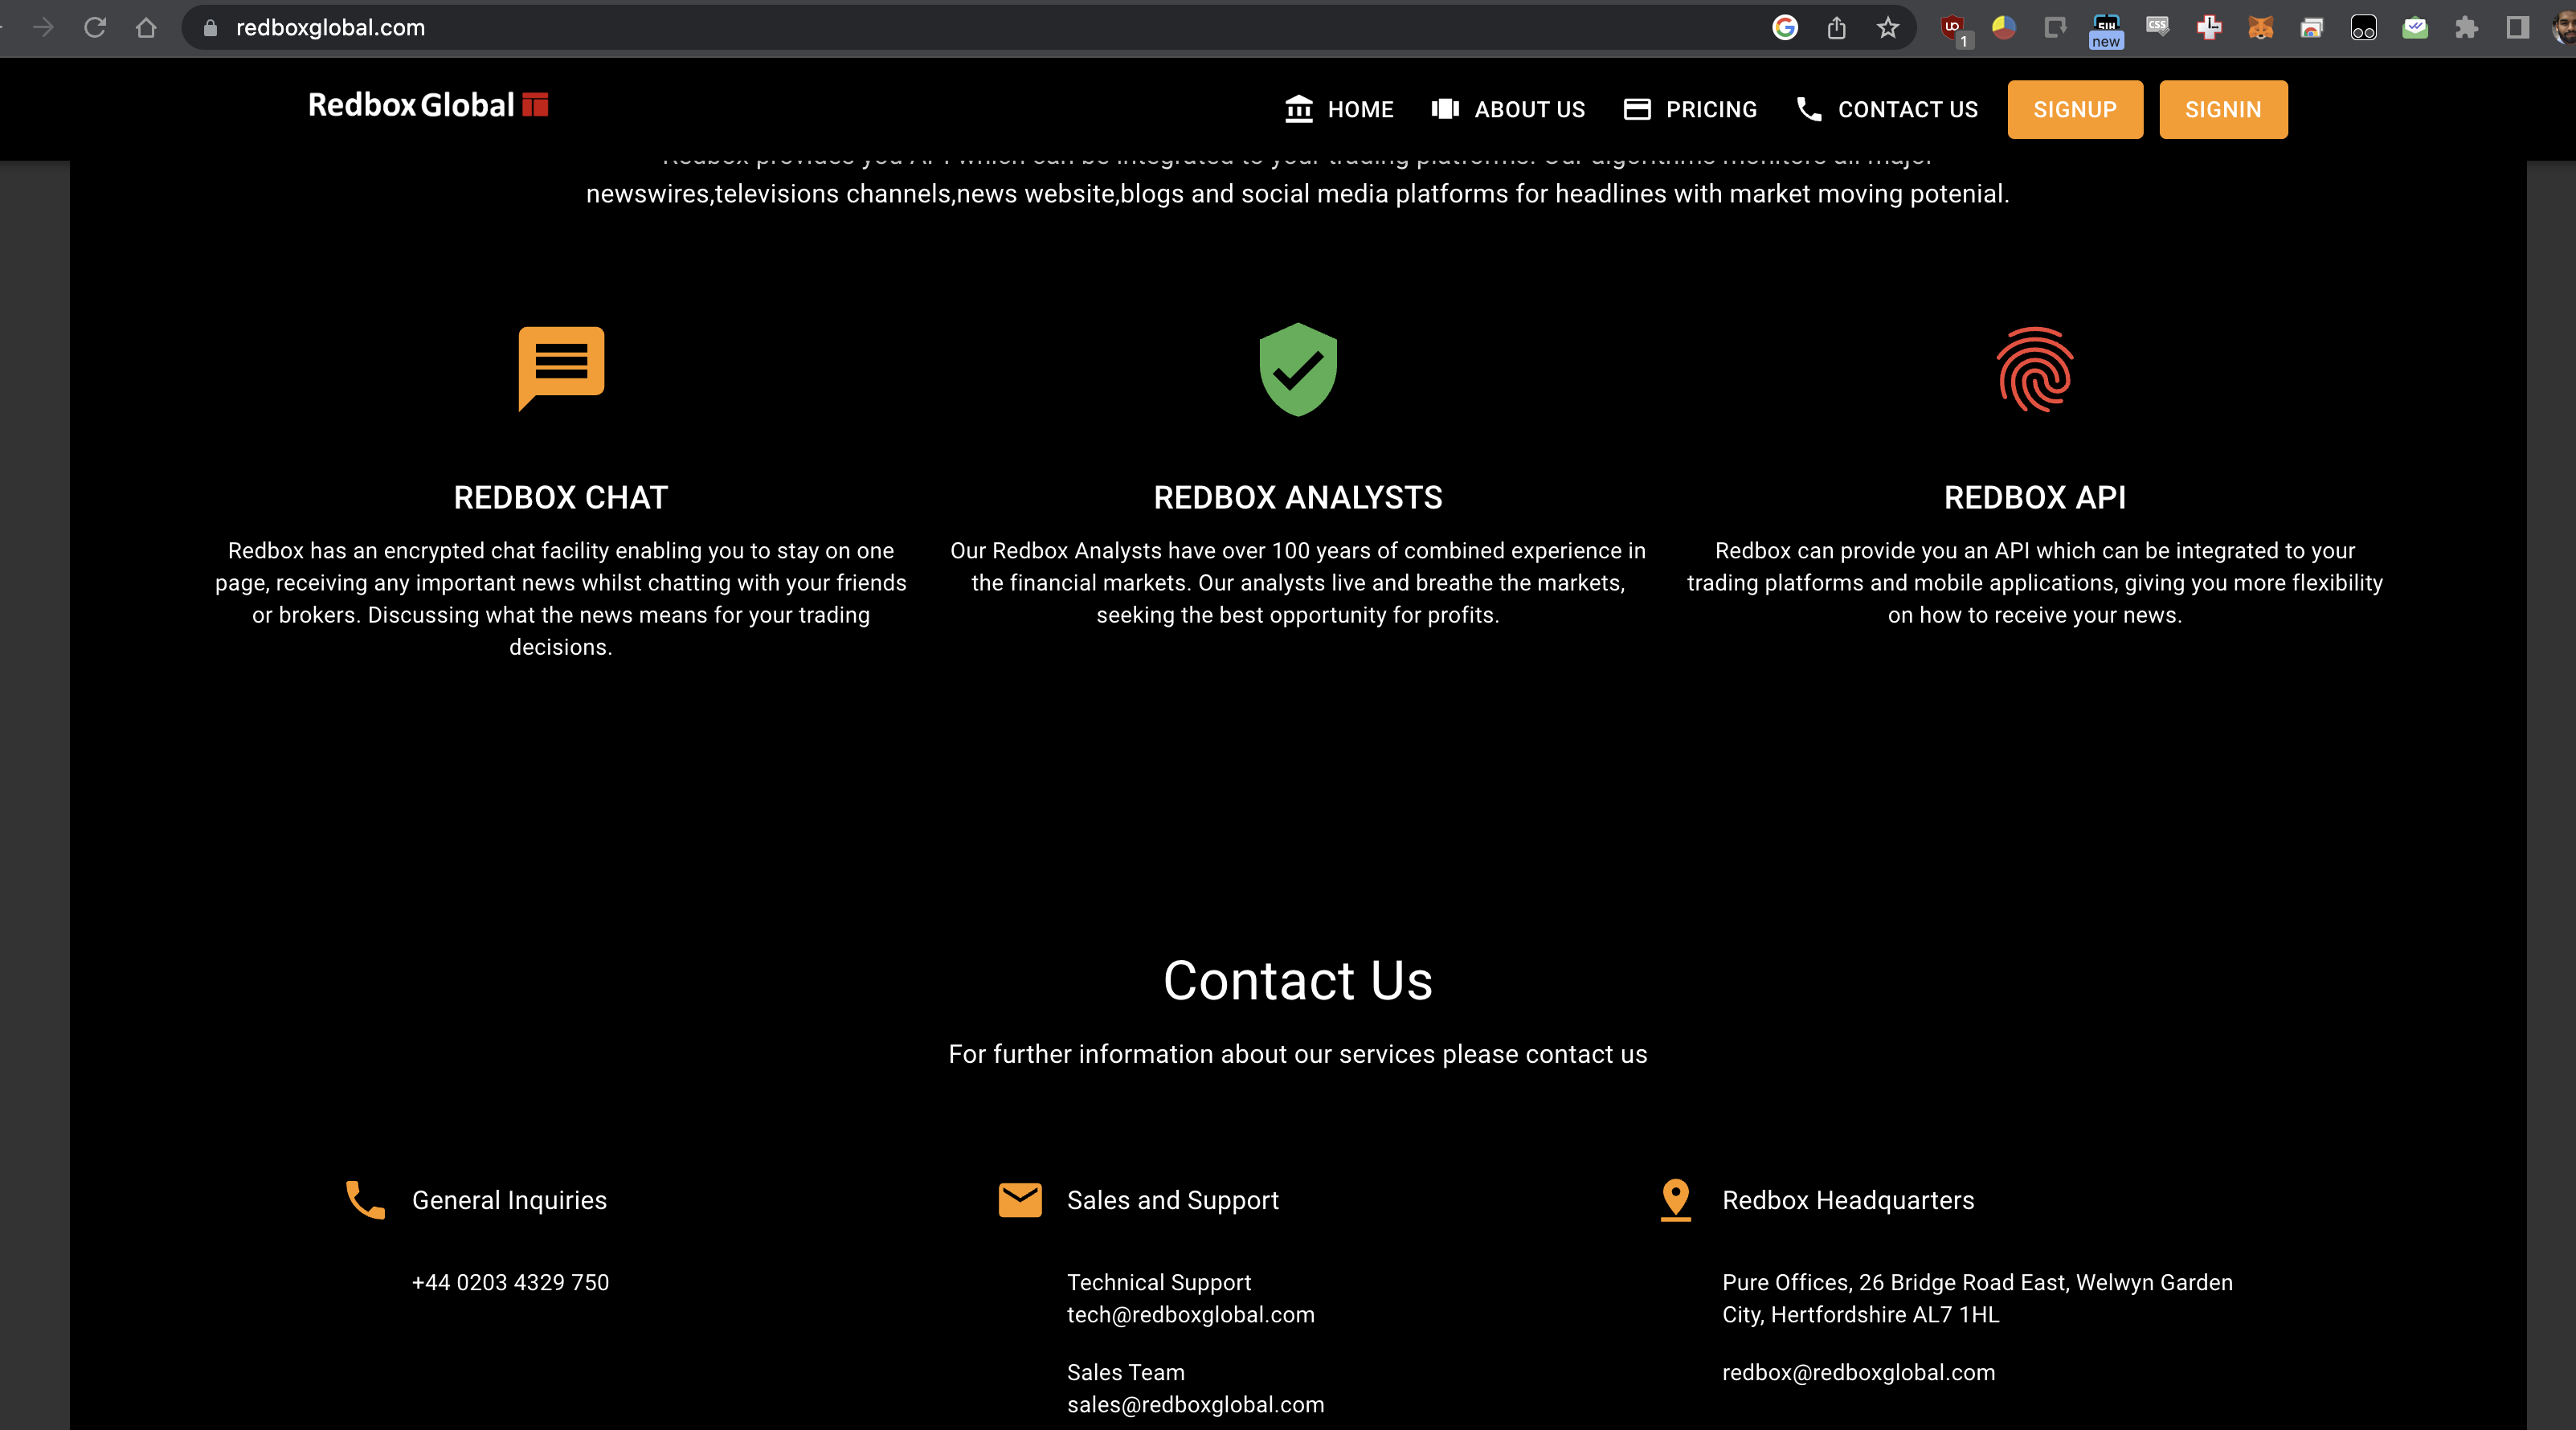
Task: Click the REDBOX CHAT heading
Action: [561, 497]
